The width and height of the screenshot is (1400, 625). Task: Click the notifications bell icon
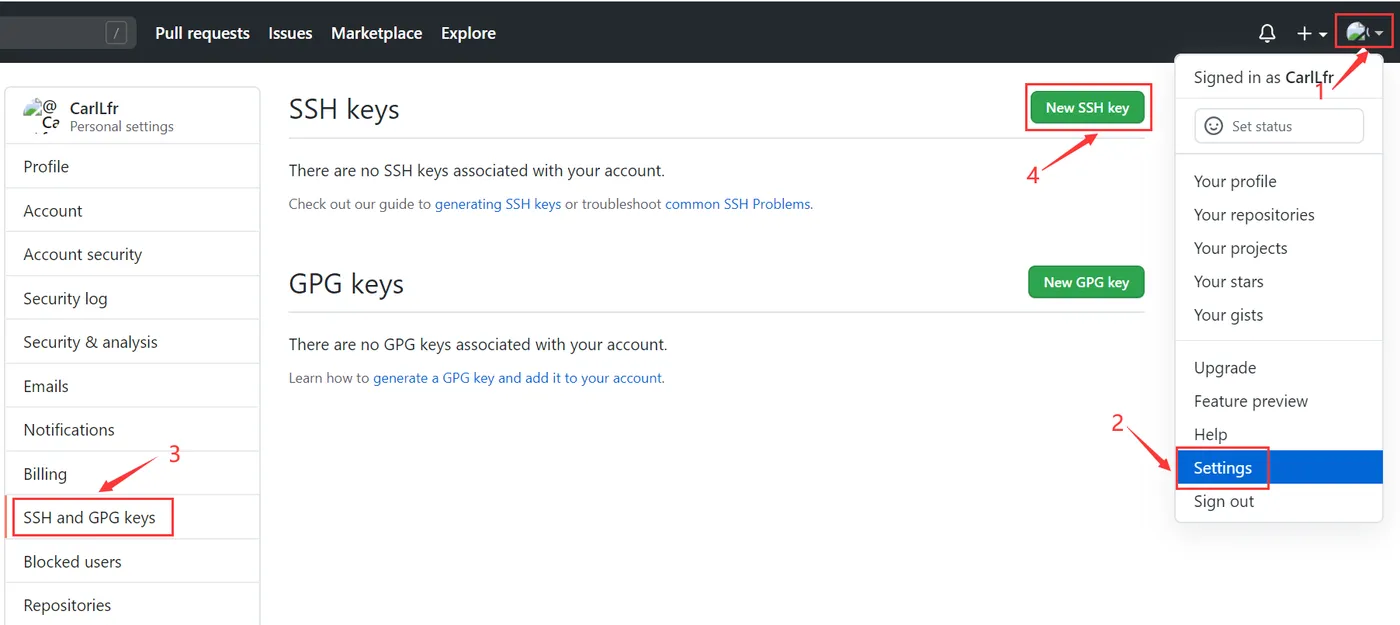pos(1267,33)
